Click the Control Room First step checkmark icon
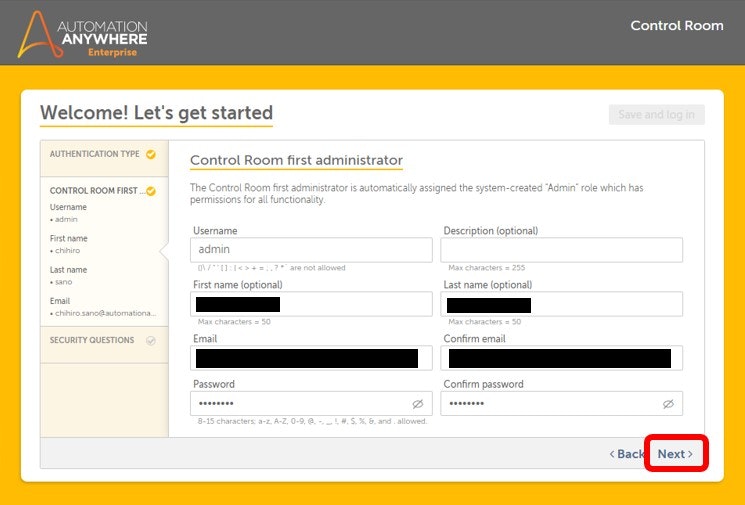Screen dimensions: 745x505 151,191
